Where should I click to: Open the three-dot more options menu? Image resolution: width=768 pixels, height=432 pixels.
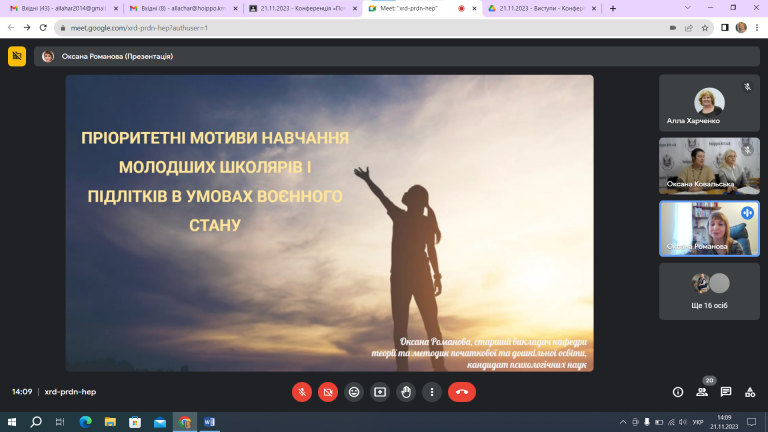tap(432, 392)
